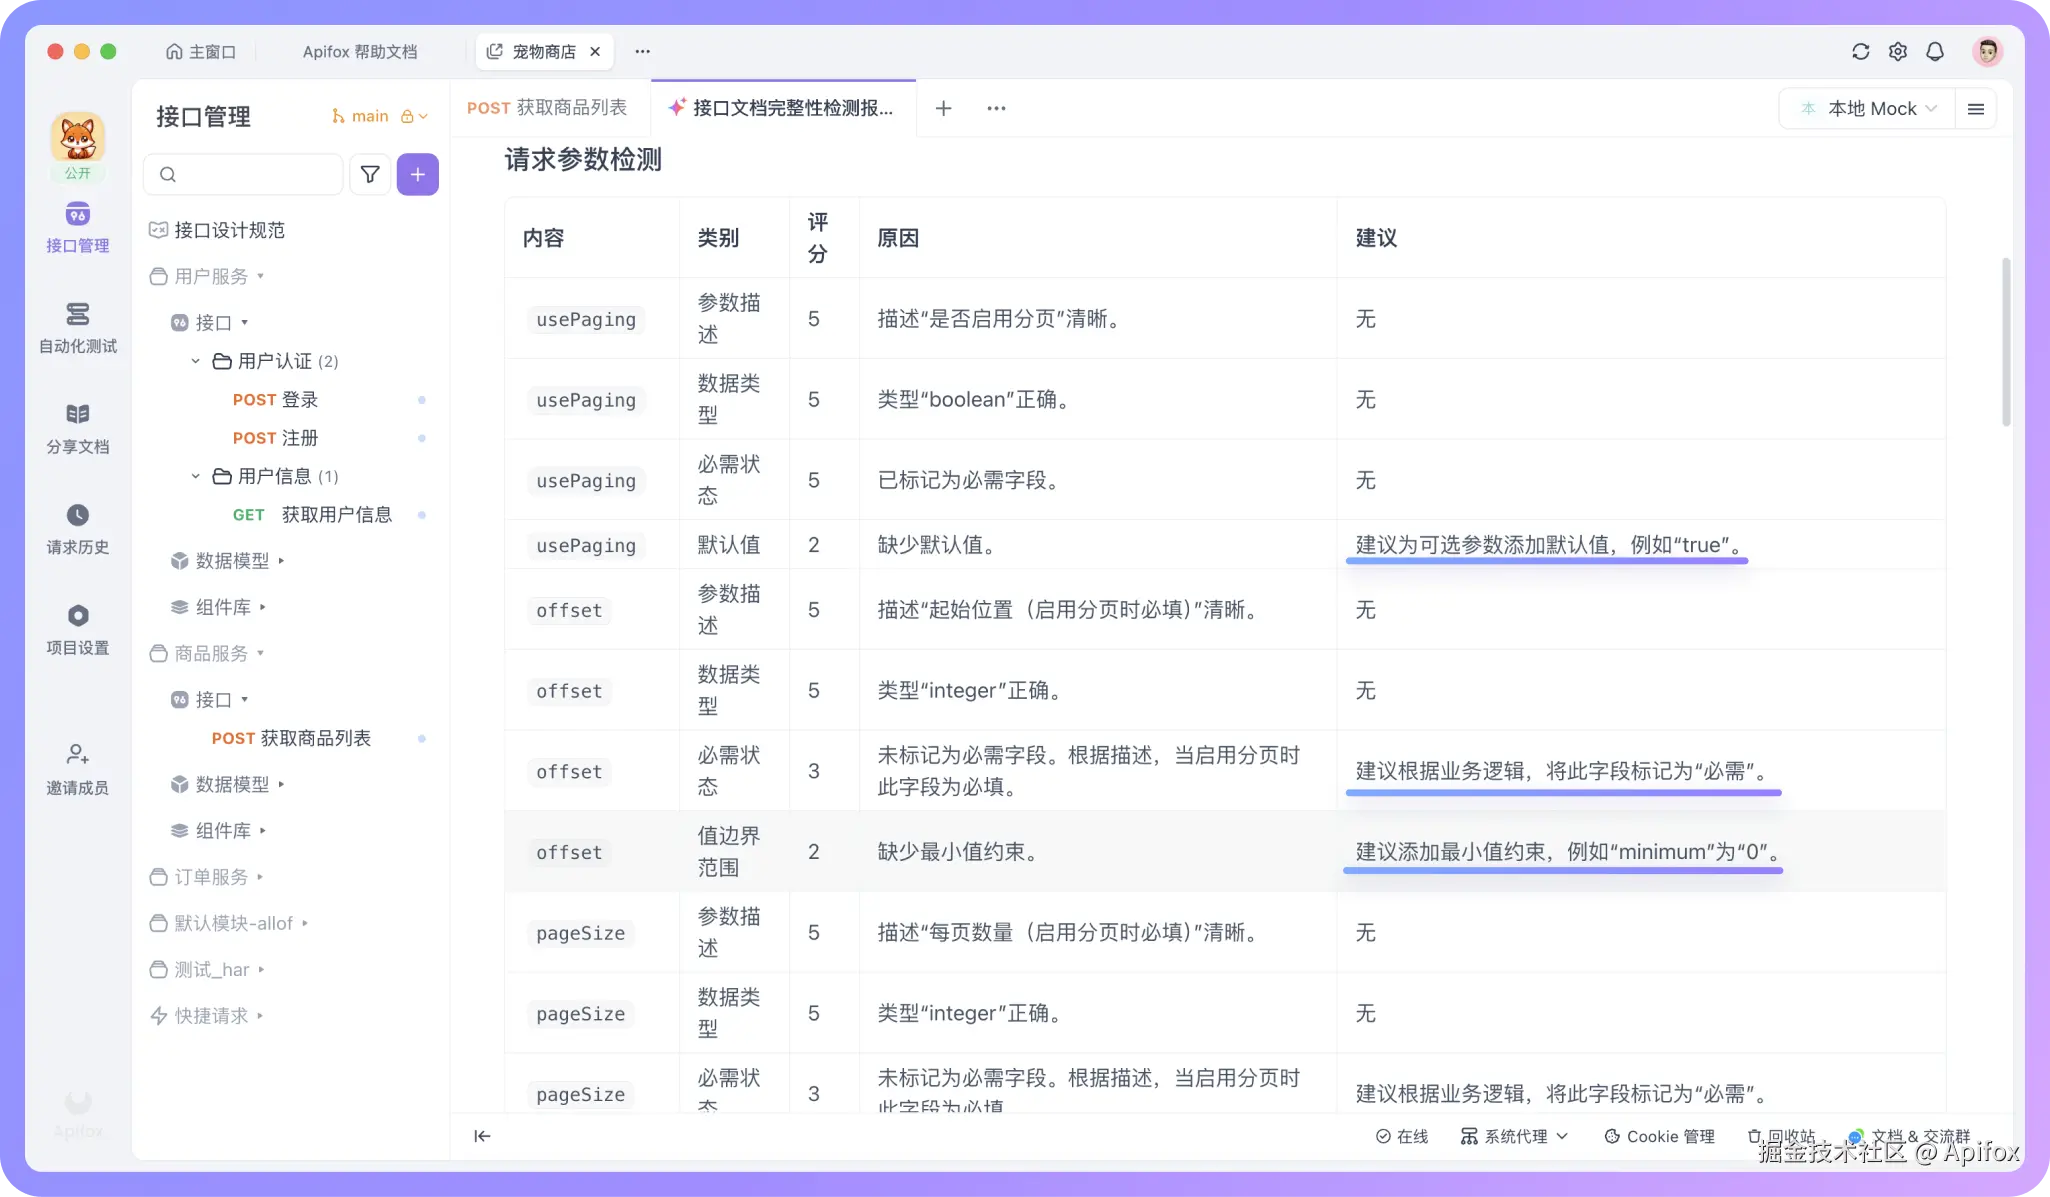Click the filter funnel icon

point(370,175)
